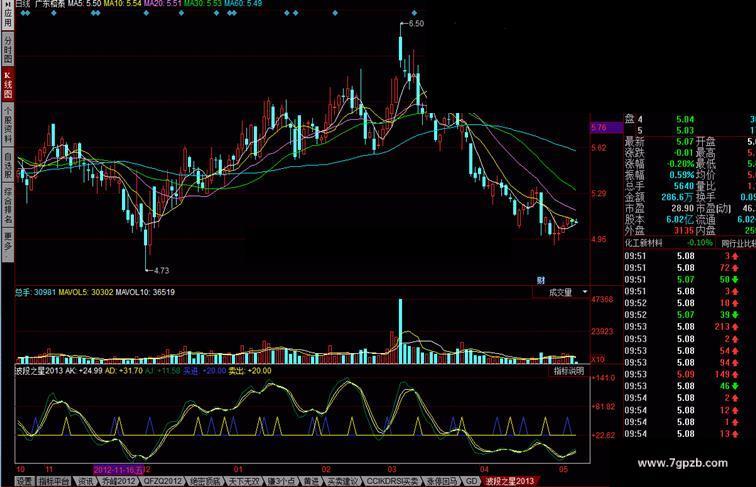Open the 指标平台 tab
756x487 pixels.
click(x=54, y=481)
